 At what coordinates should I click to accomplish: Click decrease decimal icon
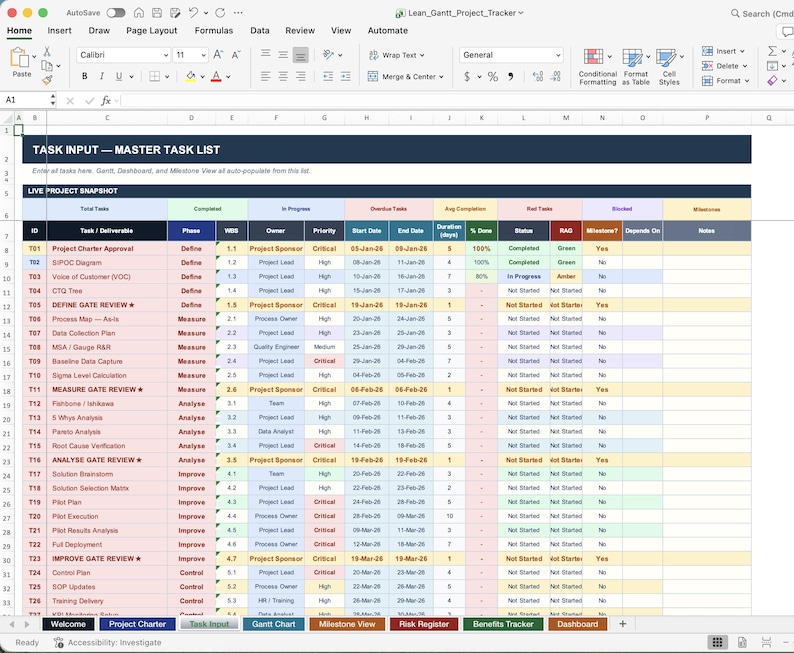555,76
